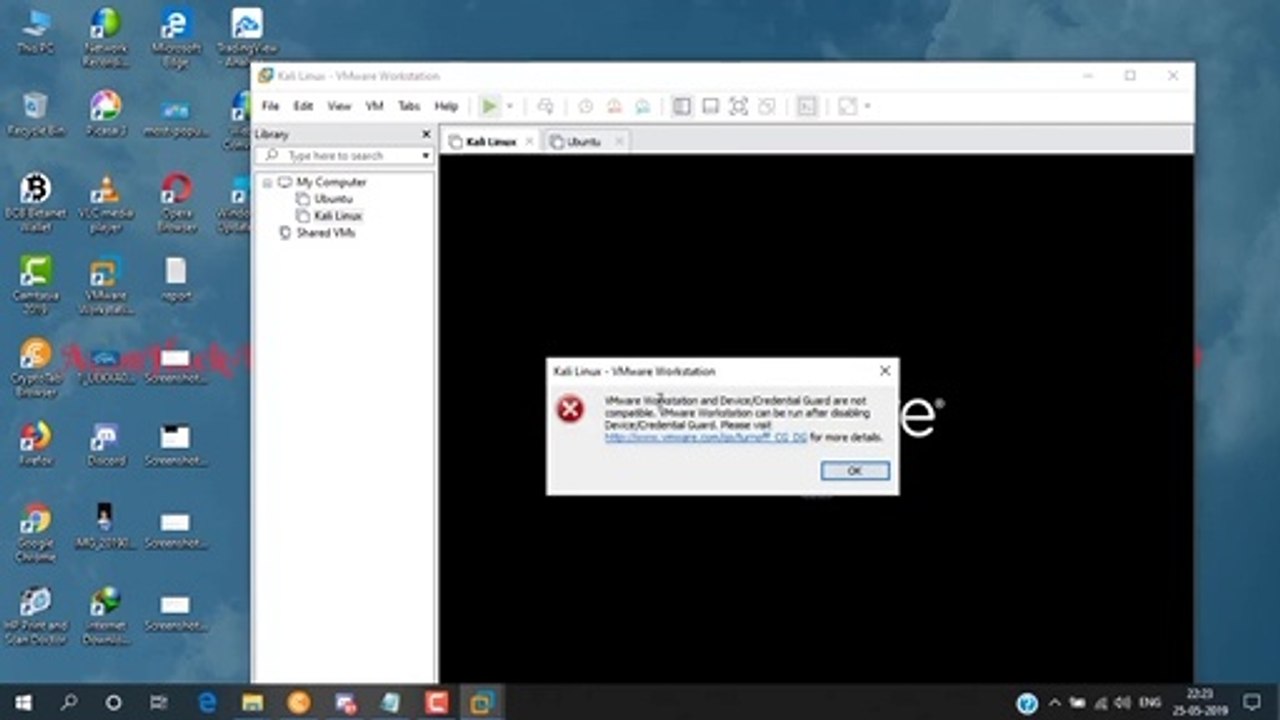Select Google Chrome desktop icon
Viewport: 1280px width, 720px height.
[x=35, y=532]
